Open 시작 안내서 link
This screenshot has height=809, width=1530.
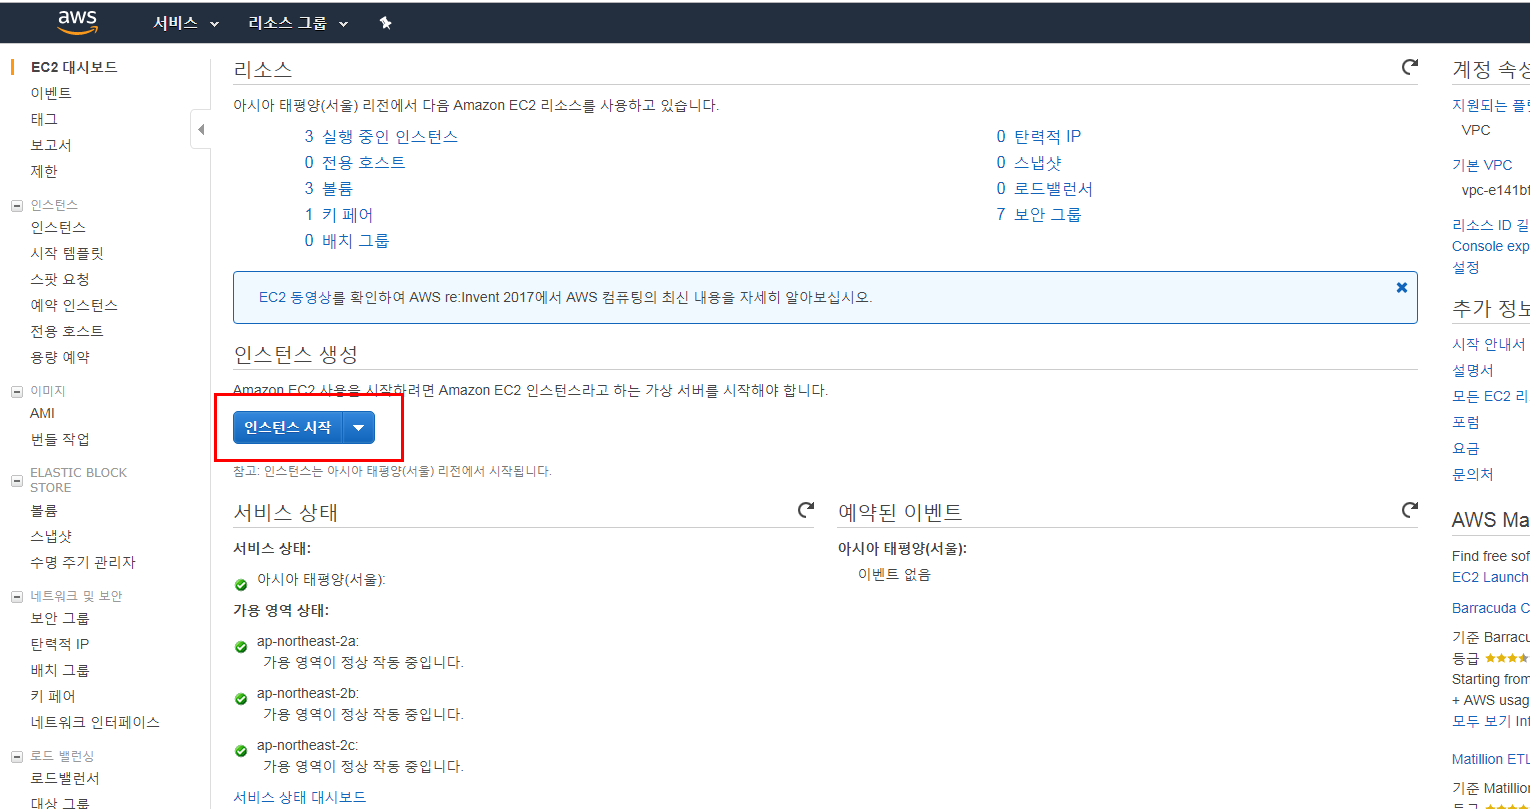pyautogui.click(x=1489, y=344)
